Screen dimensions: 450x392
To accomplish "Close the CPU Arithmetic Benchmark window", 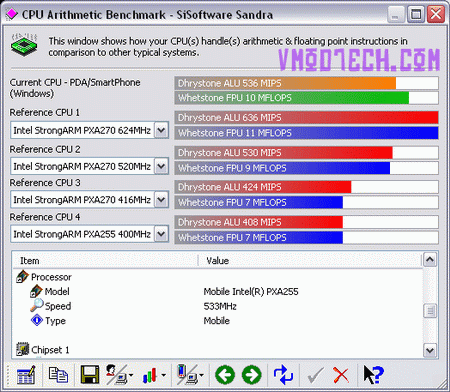I will tap(436, 14).
